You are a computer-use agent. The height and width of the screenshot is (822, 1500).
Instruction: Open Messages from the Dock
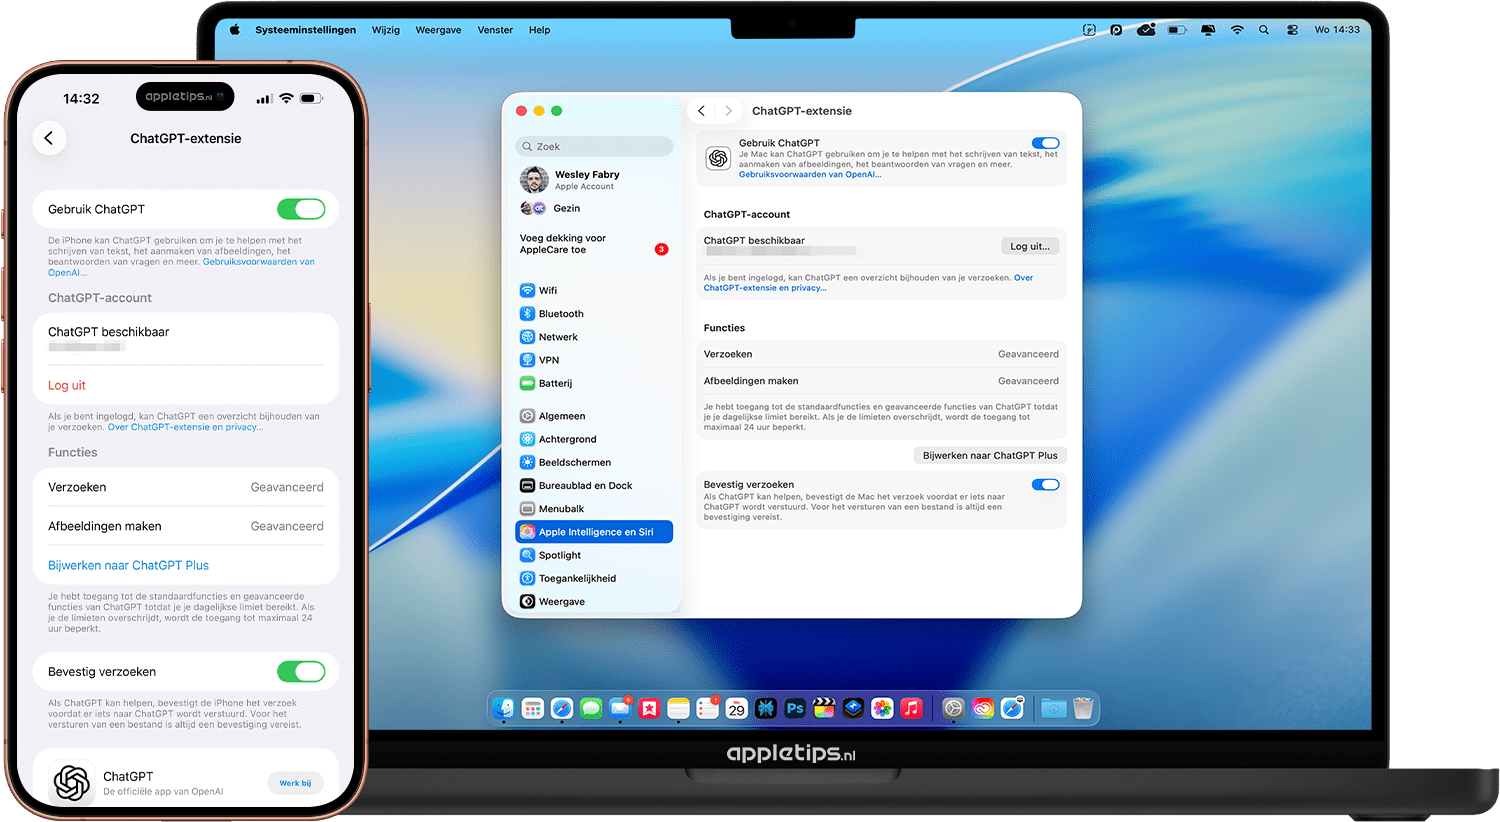591,708
